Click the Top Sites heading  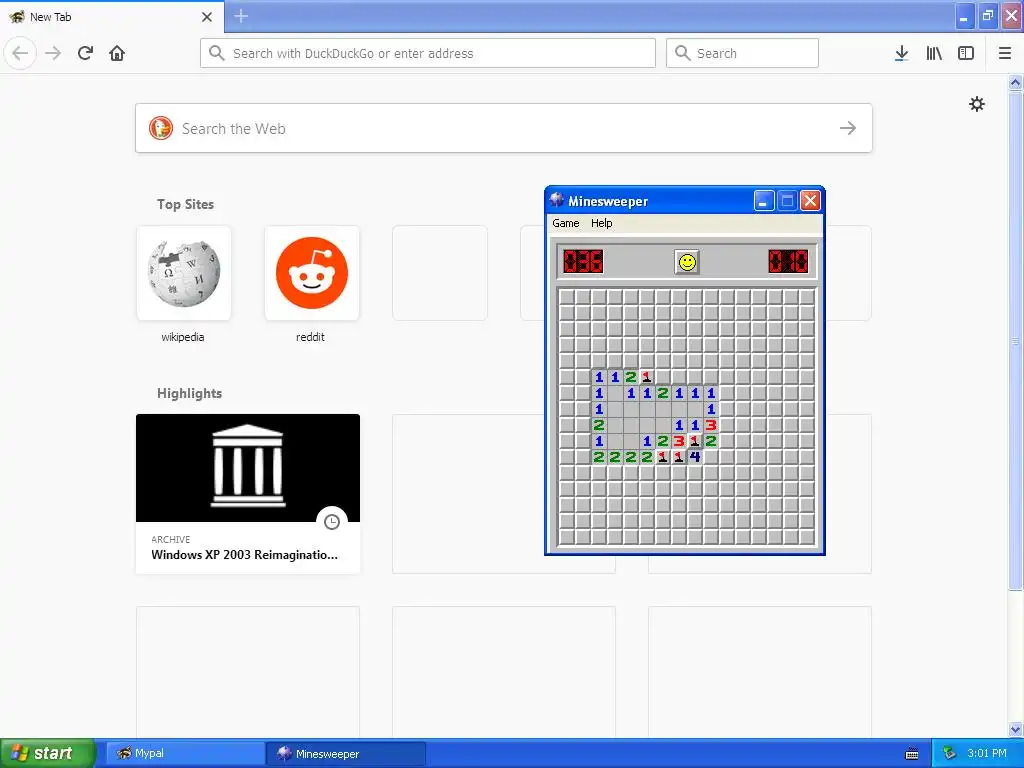(x=185, y=204)
